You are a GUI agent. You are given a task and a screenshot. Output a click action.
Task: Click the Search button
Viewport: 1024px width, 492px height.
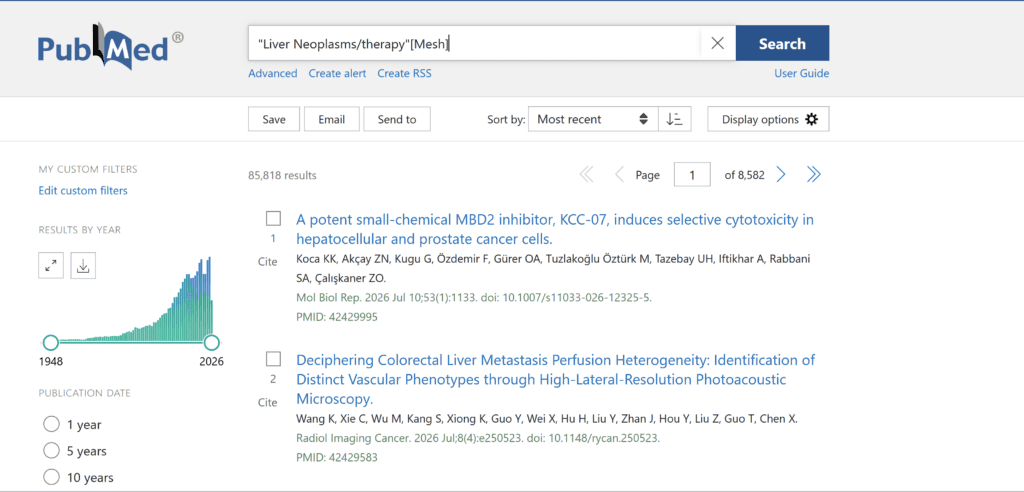pos(782,44)
